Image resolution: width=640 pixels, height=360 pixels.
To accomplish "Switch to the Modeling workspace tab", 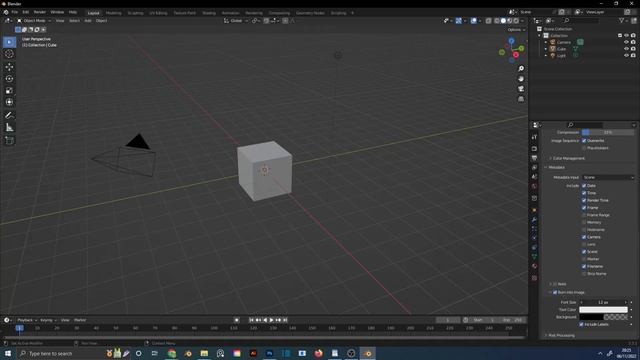I will (x=113, y=13).
